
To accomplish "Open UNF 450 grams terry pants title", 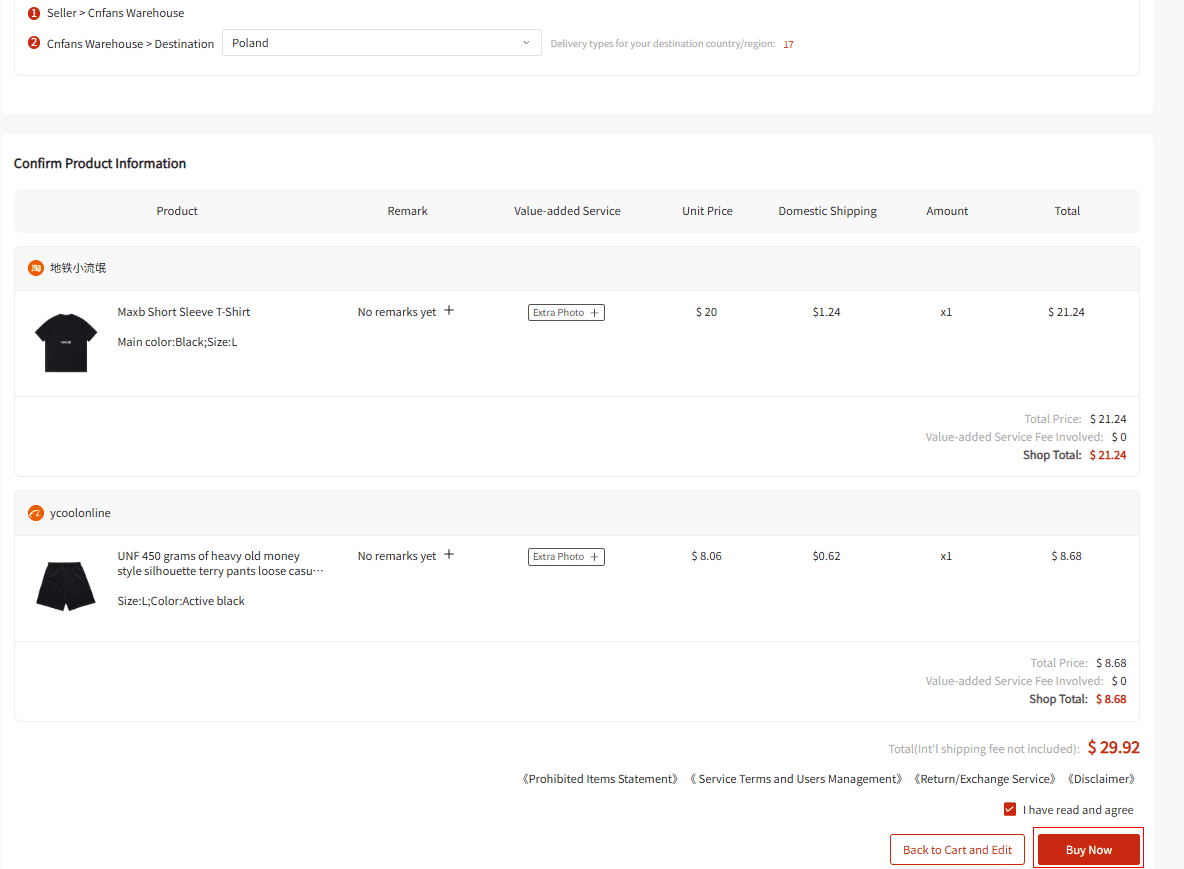I will pos(220,563).
